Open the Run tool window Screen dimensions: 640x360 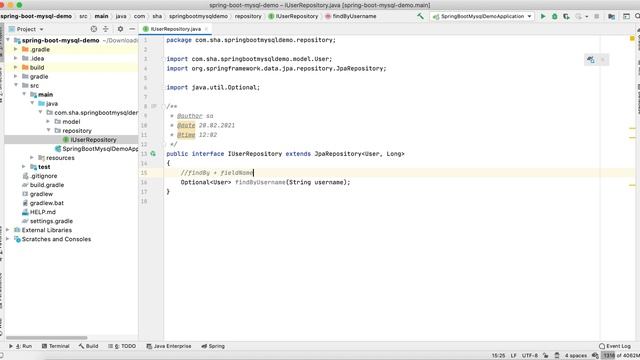click(x=20, y=346)
